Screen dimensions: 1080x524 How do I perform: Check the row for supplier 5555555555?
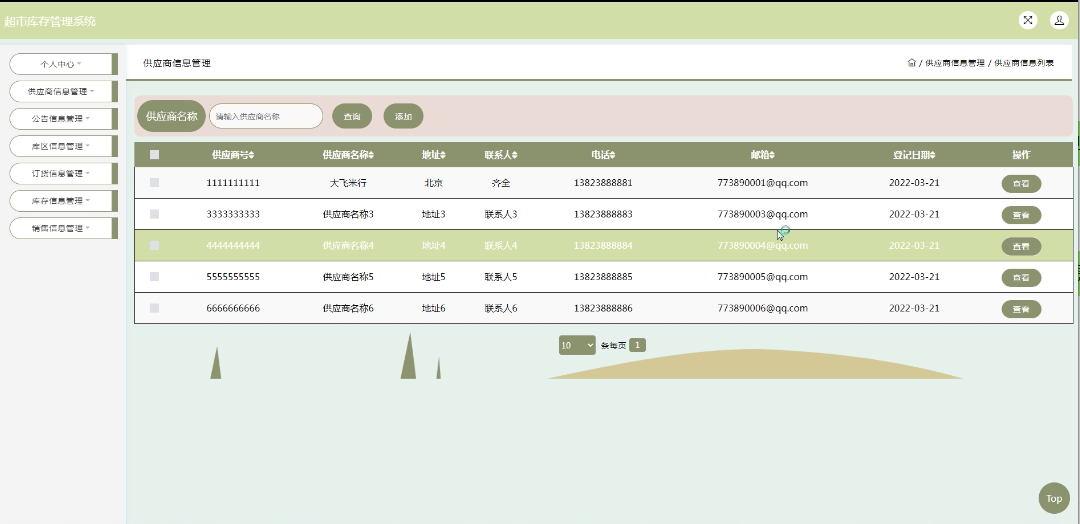pyautogui.click(x=154, y=276)
